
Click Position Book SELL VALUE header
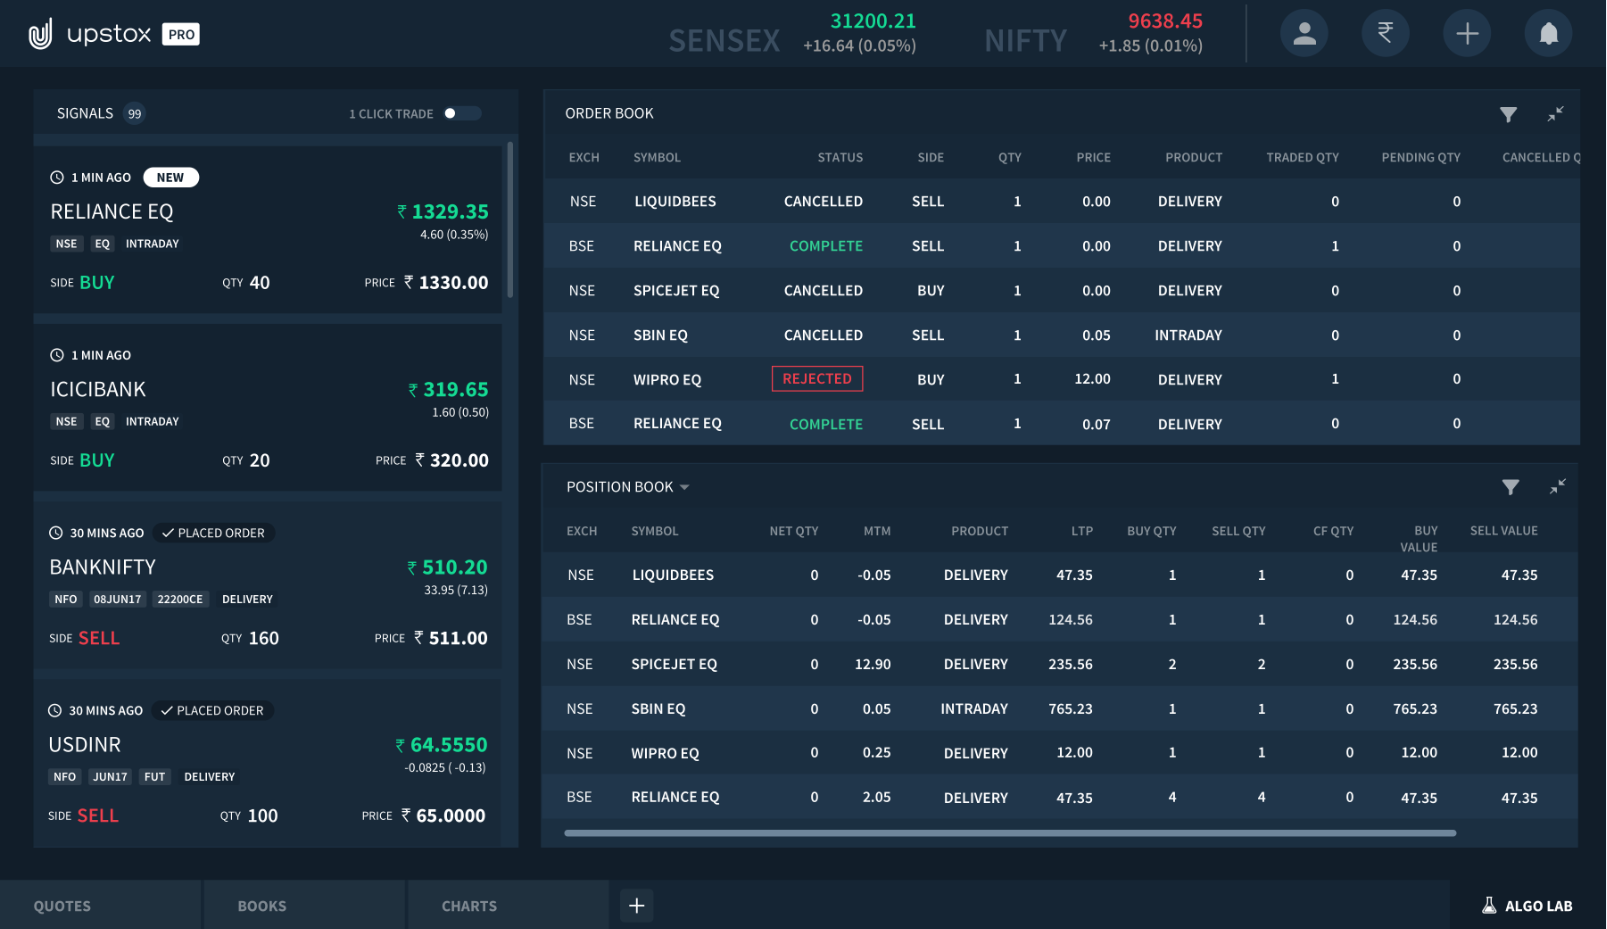pyautogui.click(x=1503, y=531)
